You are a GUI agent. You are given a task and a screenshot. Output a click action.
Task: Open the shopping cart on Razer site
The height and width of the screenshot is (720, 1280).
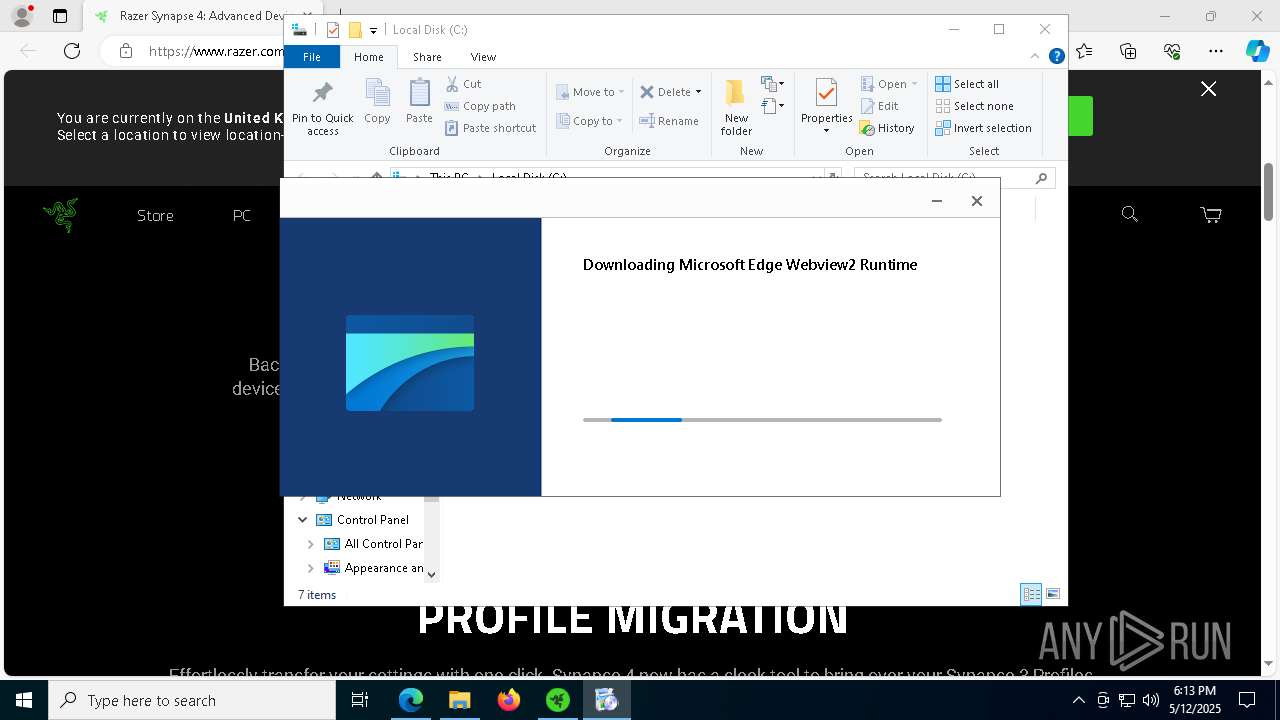click(1211, 214)
